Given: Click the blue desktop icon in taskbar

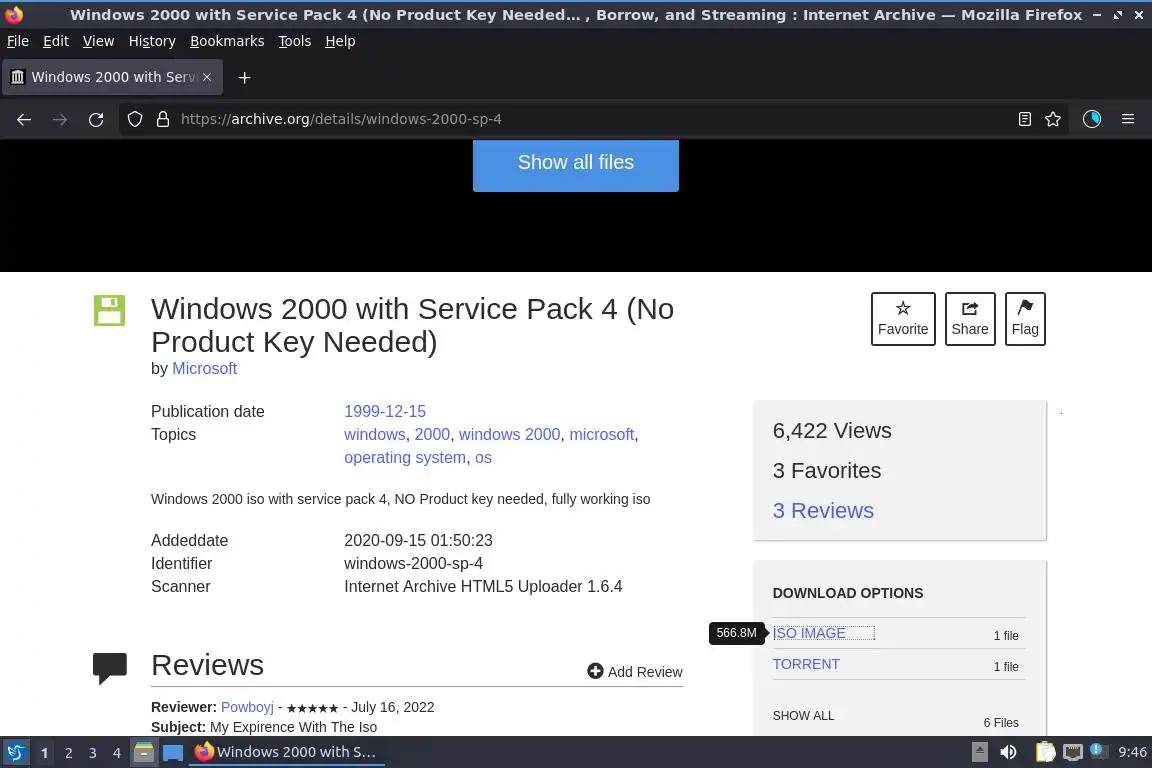Looking at the screenshot, I should (173, 753).
